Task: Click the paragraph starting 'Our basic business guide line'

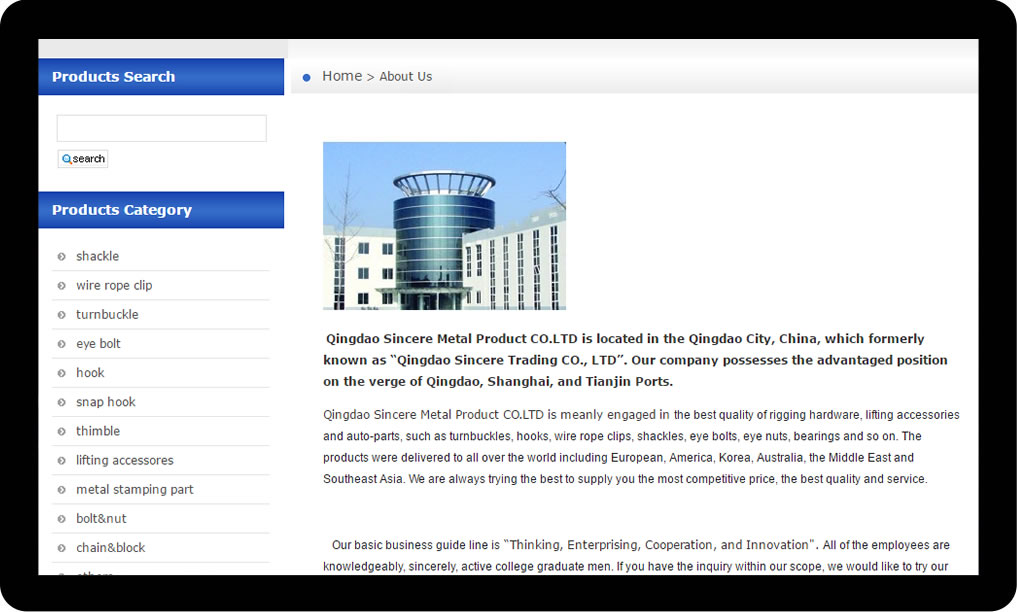Action: [x=636, y=556]
